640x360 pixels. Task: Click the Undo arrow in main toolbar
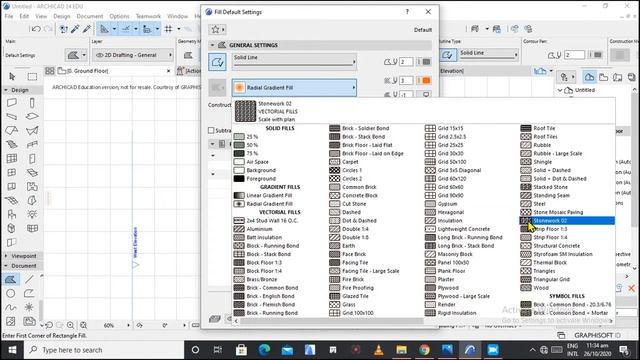point(36,29)
